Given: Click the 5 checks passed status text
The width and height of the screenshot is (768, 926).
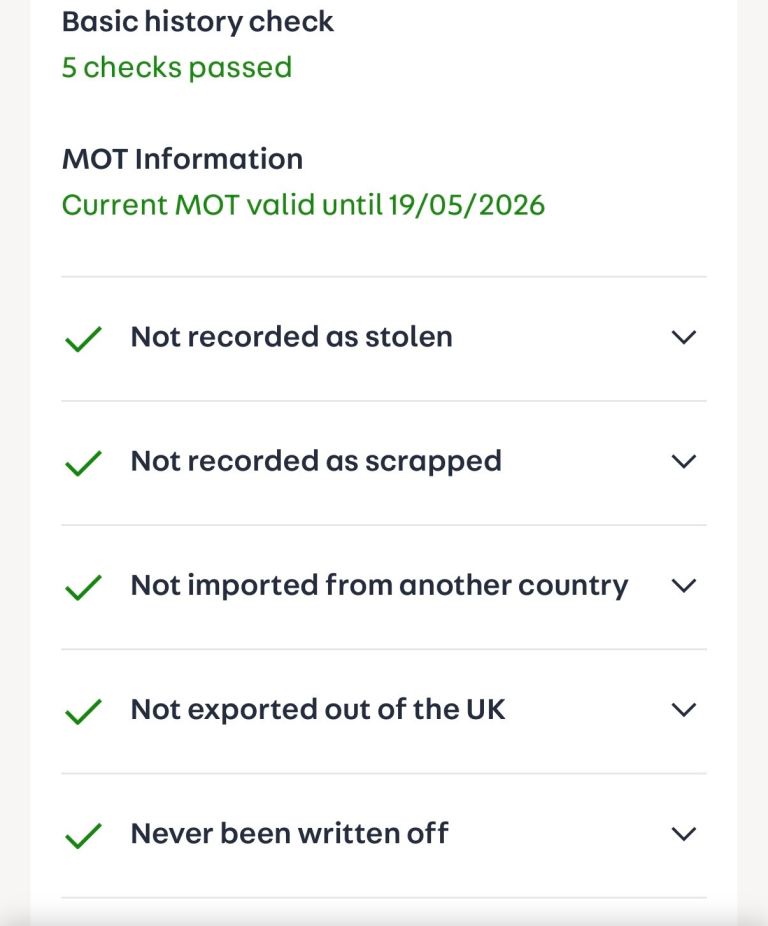Looking at the screenshot, I should point(177,67).
